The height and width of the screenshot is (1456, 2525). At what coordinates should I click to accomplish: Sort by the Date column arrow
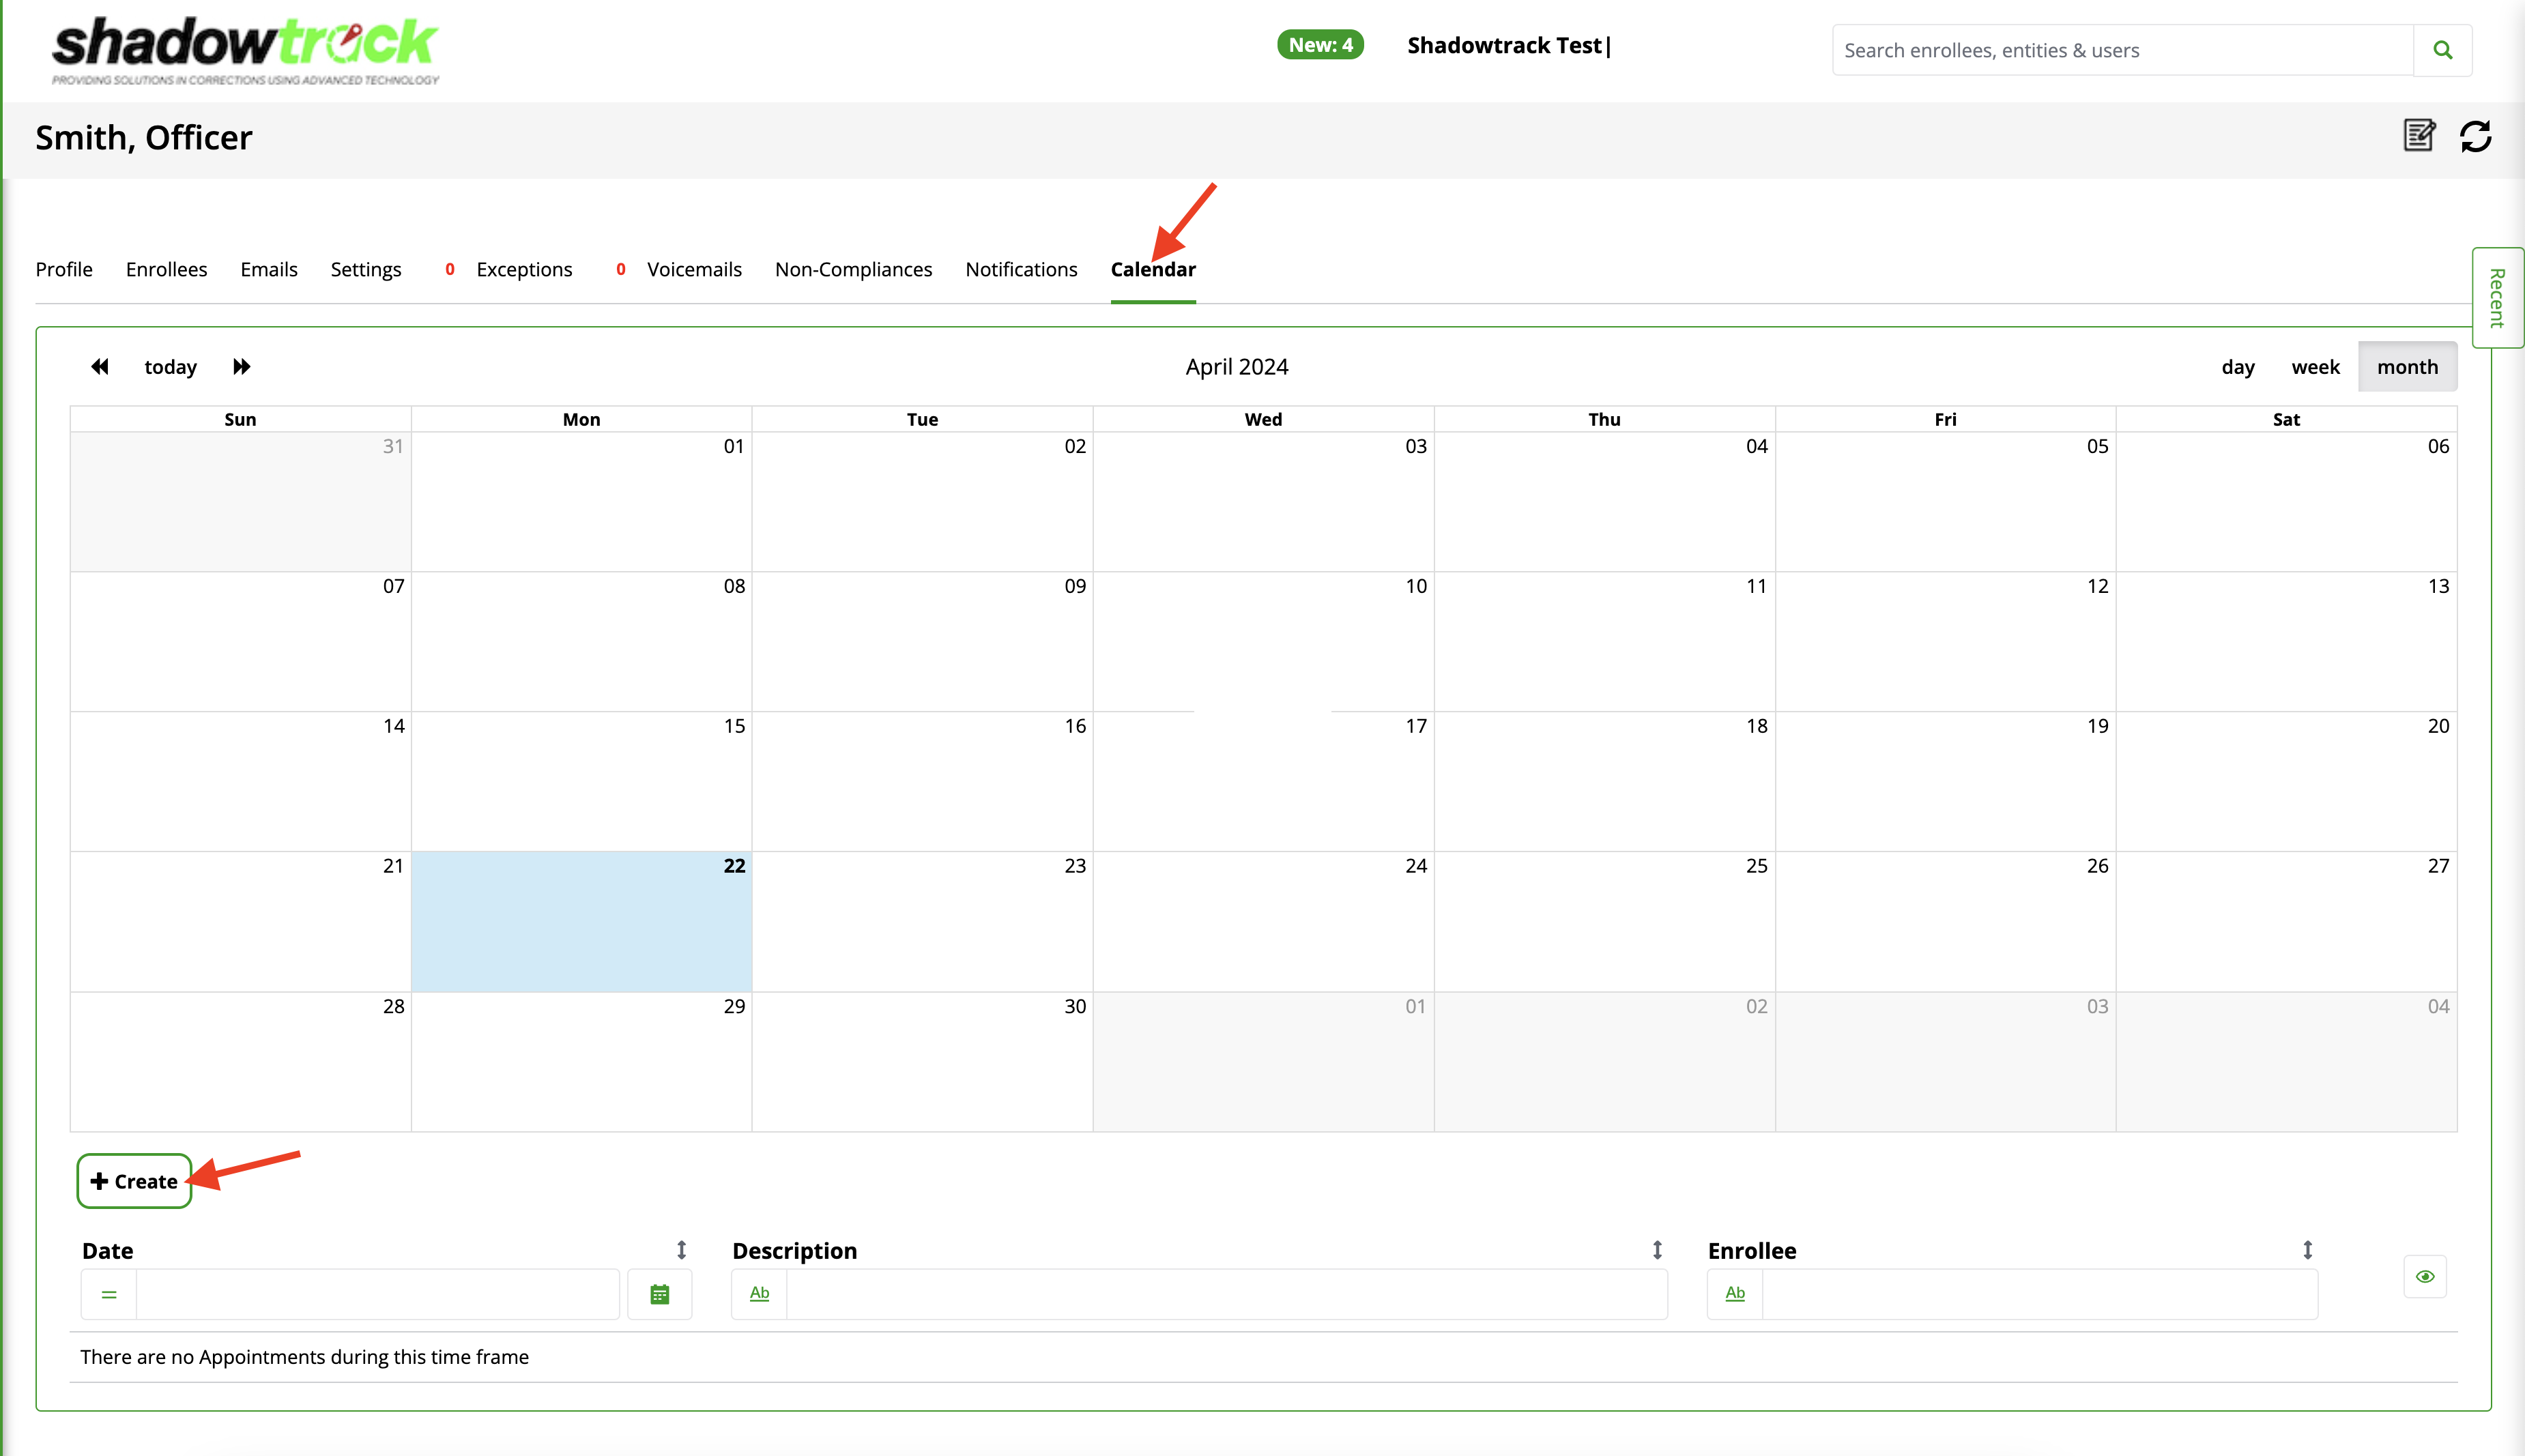(x=681, y=1250)
